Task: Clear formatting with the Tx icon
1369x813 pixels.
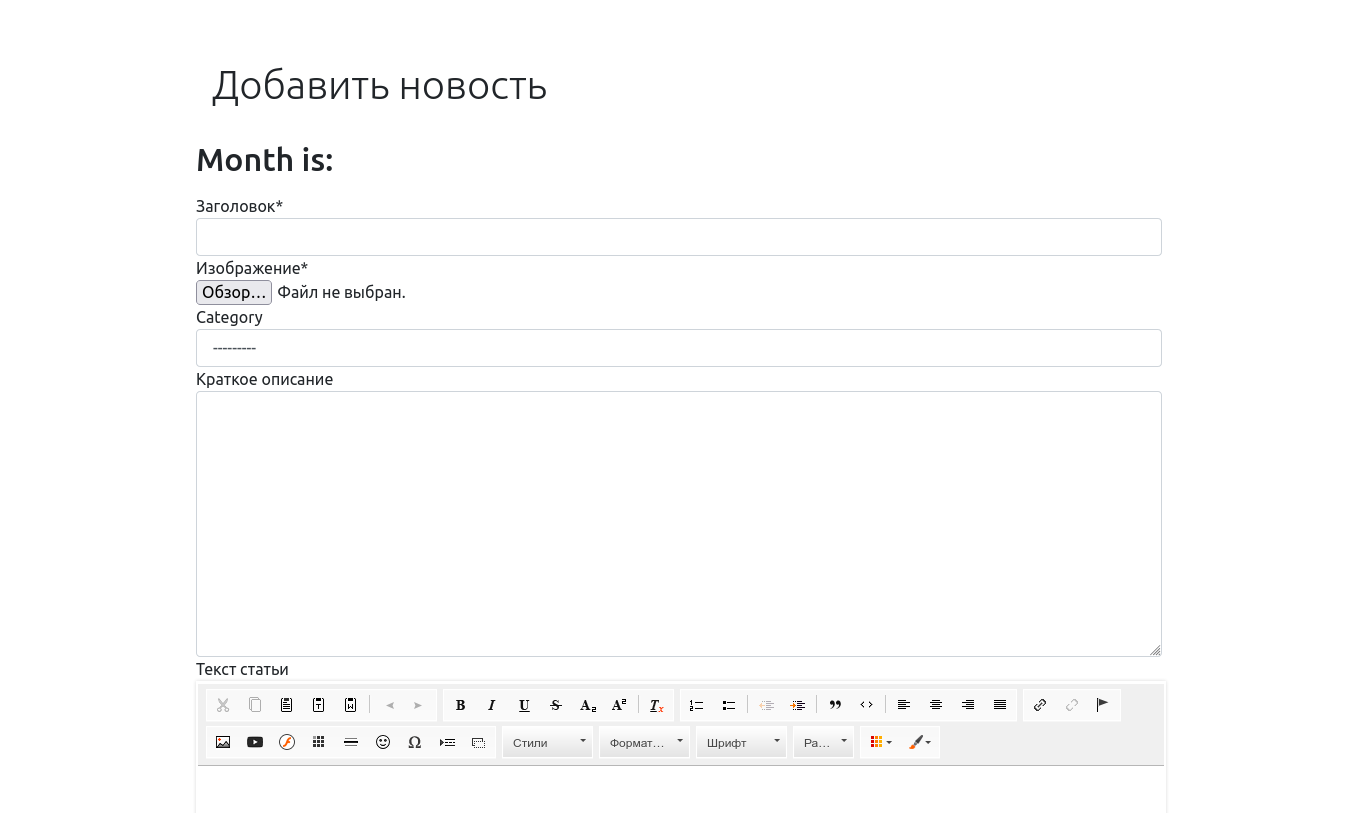Action: 656,705
